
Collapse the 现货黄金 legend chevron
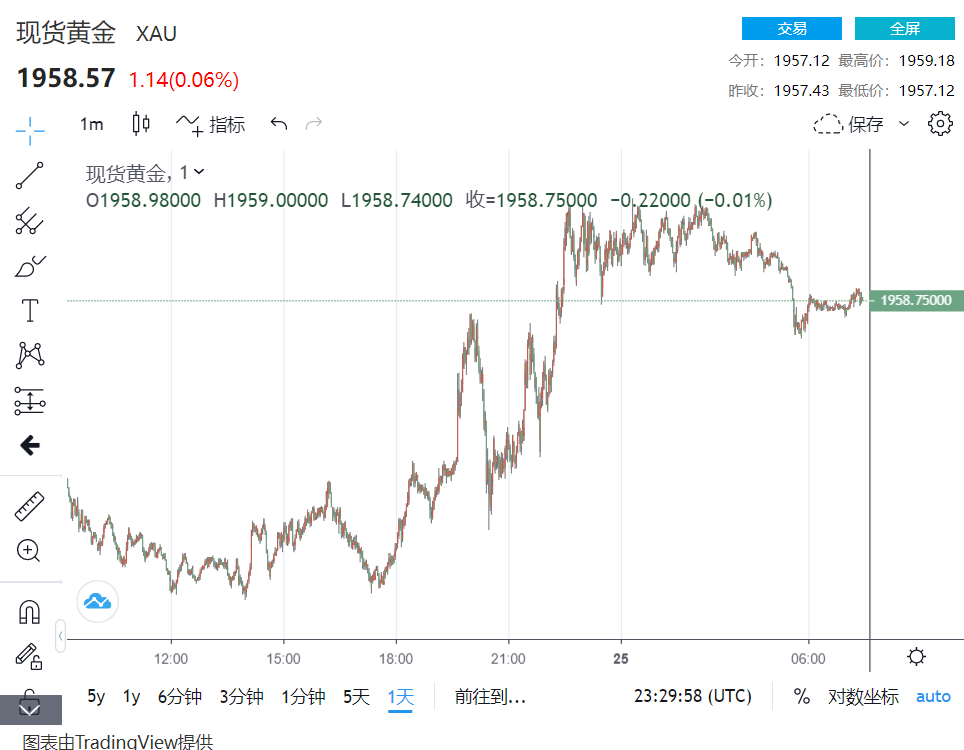point(199,172)
